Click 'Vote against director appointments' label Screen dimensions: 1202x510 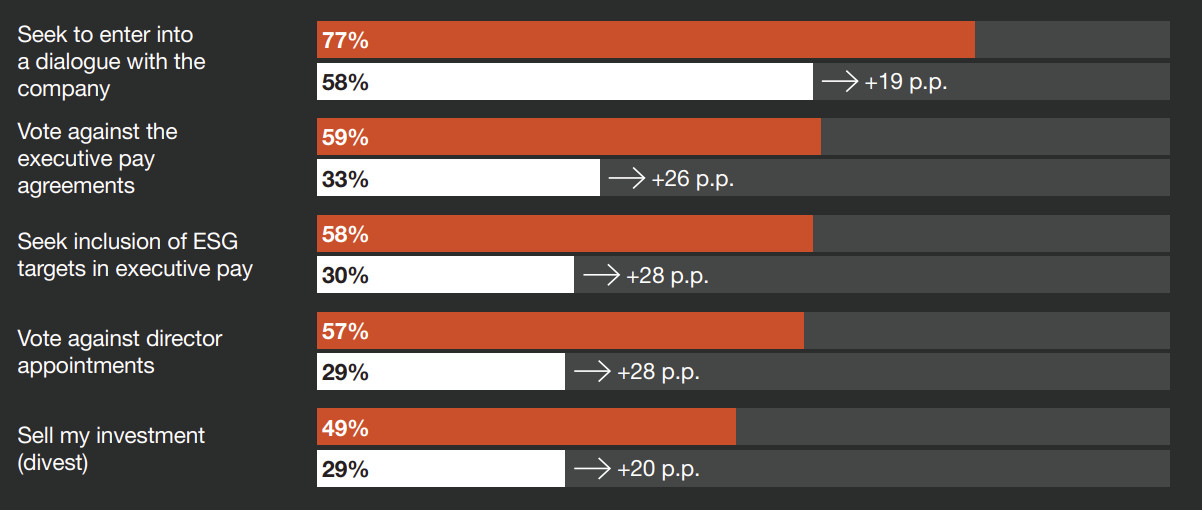tap(120, 352)
